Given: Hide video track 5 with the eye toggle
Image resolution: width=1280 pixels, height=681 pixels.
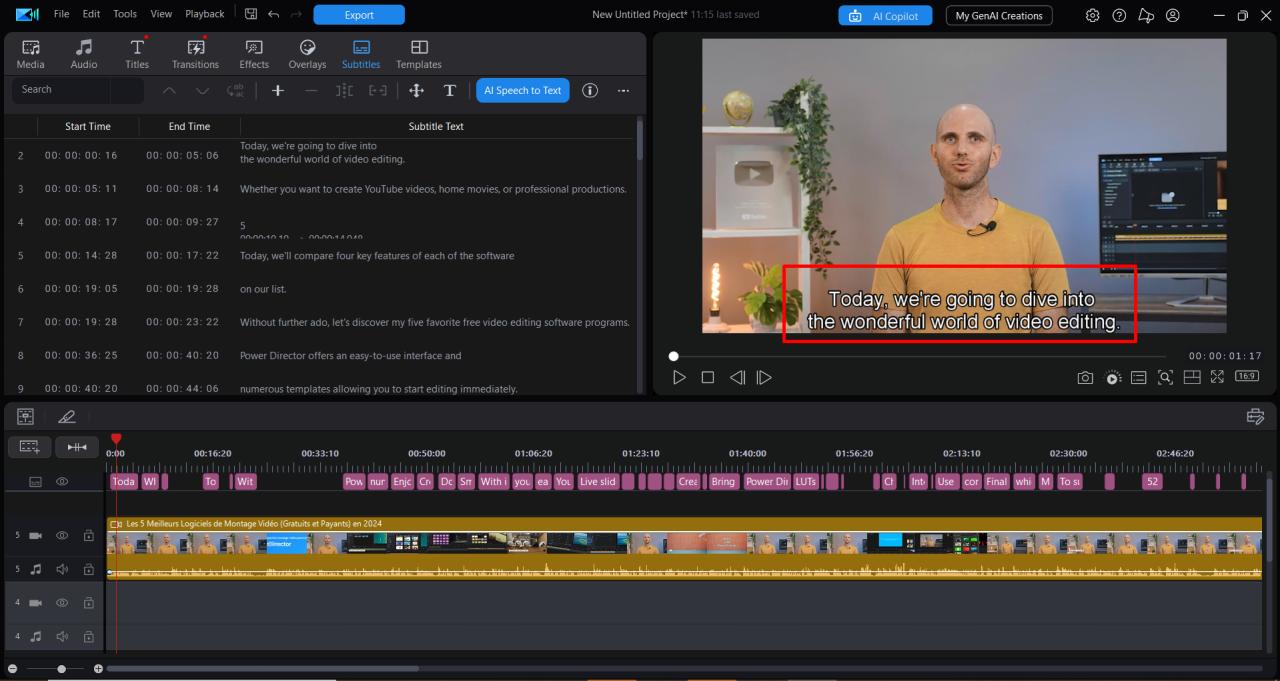Looking at the screenshot, I should 61,535.
